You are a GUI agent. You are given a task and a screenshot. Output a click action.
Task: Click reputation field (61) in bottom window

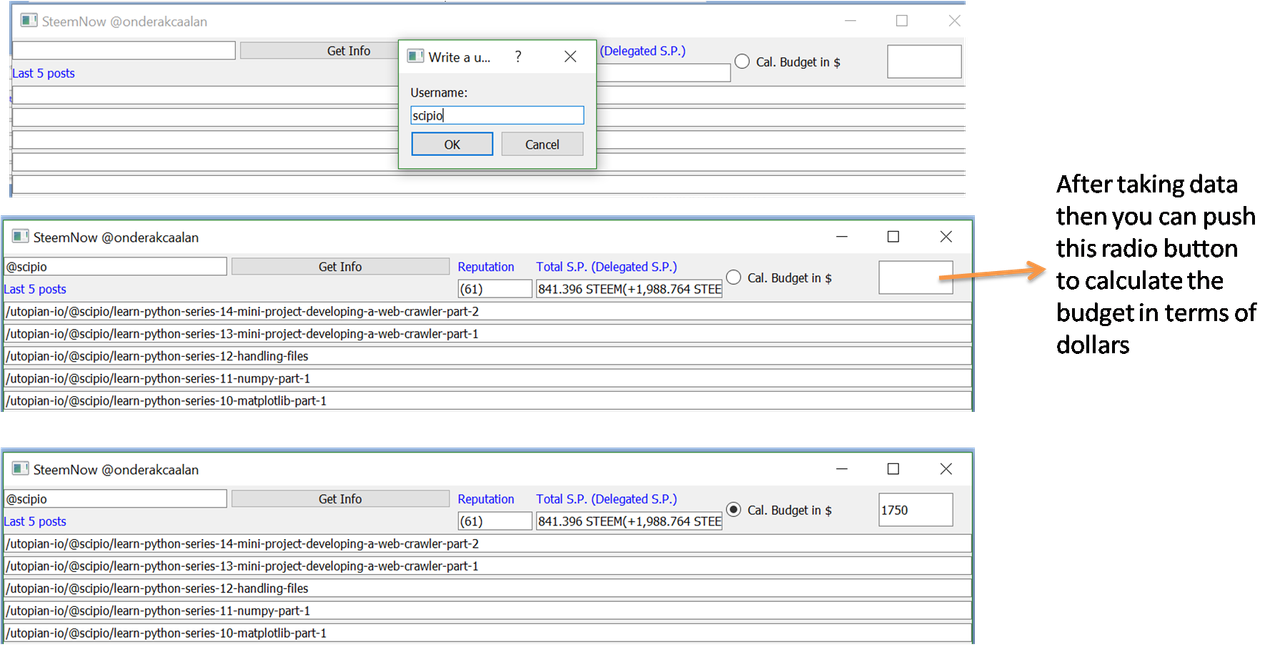pyautogui.click(x=494, y=521)
